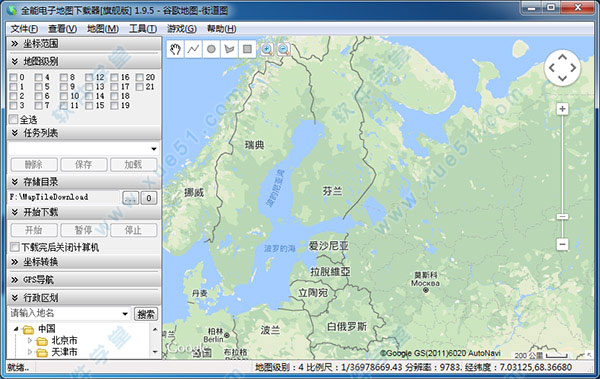Click the storage path field F:\MapTileDownload
600x379 pixels.
click(64, 197)
